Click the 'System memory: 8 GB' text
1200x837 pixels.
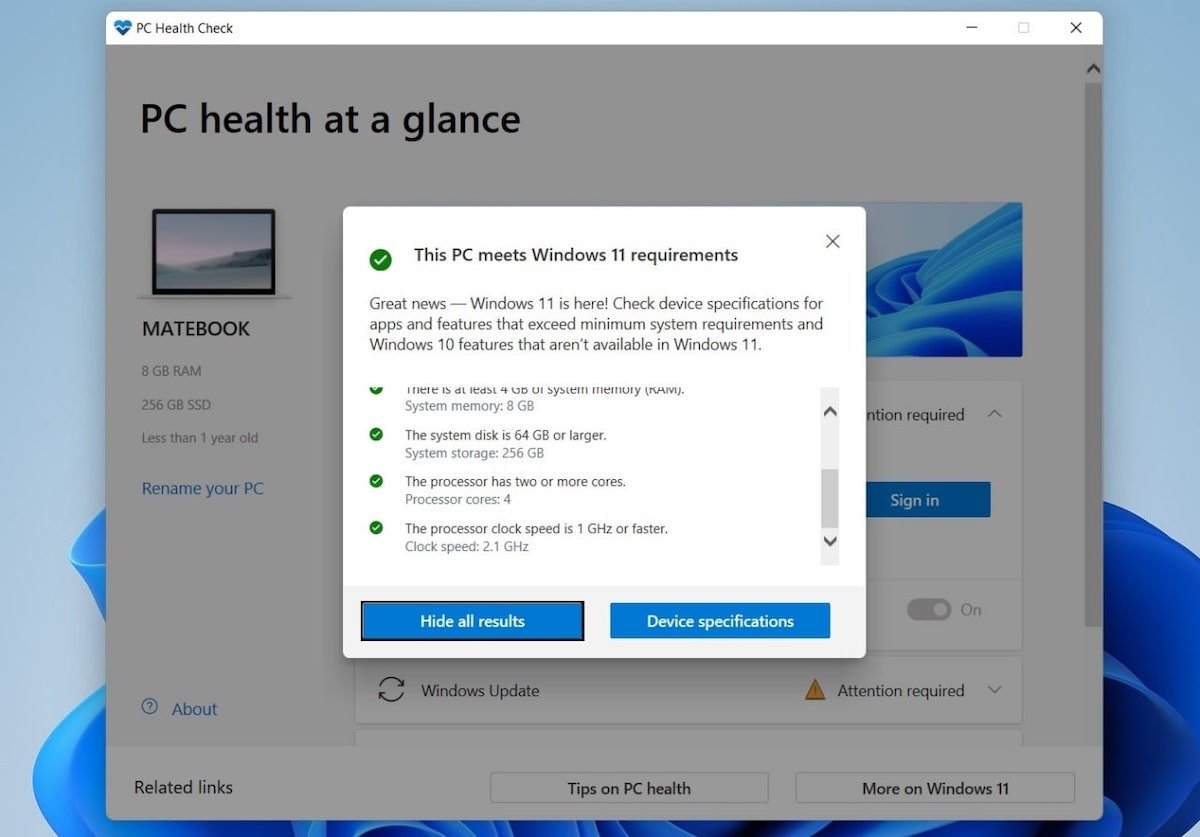click(x=469, y=406)
